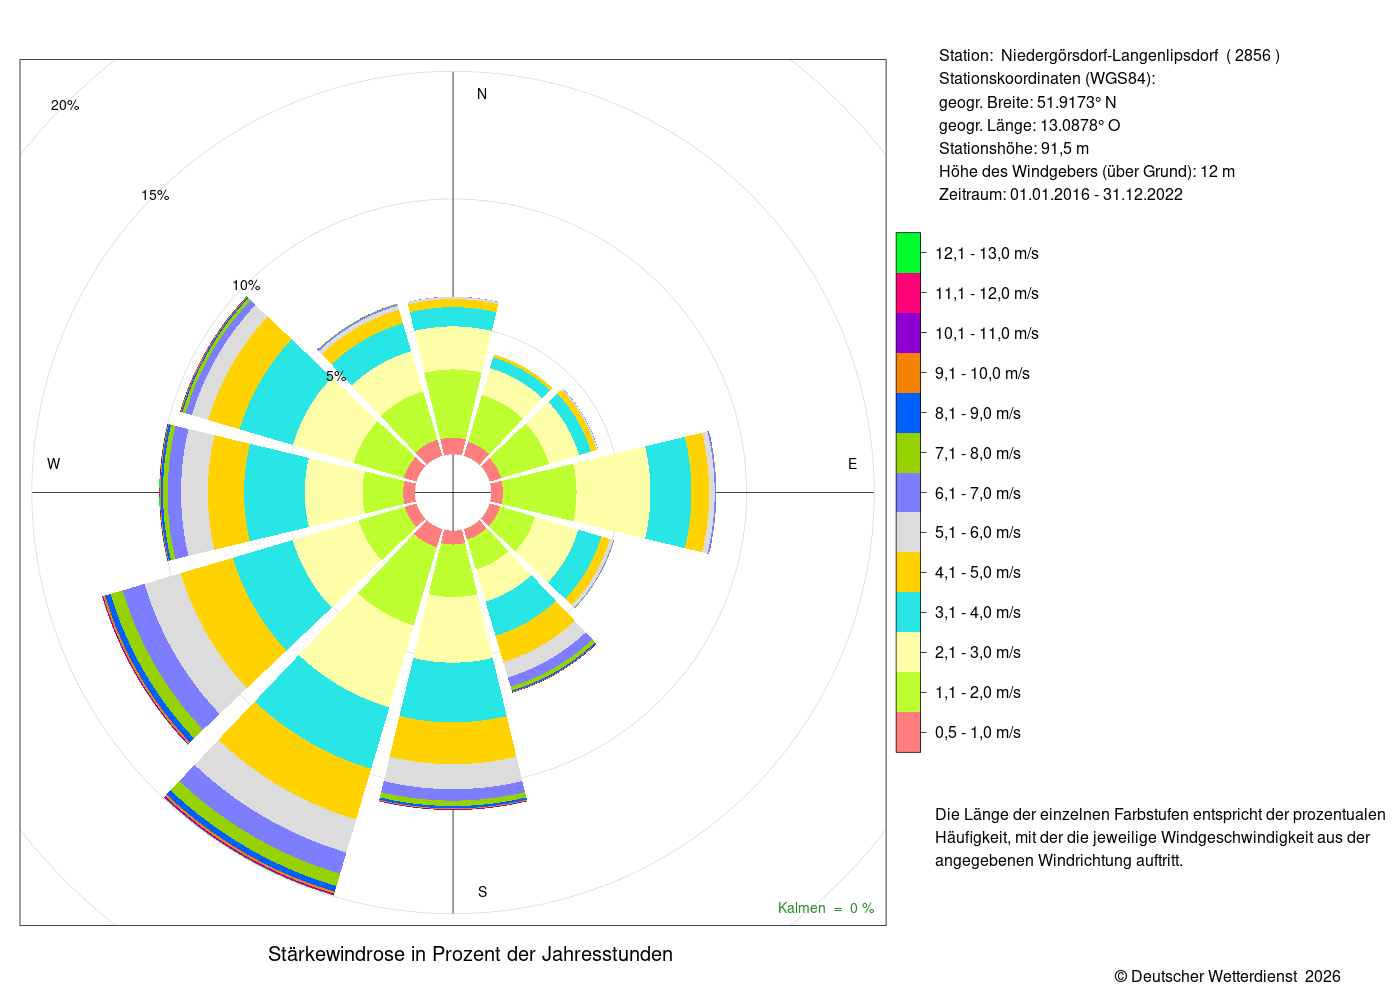Click the 10,1 - 11,0 m/s purple legend swatch
The image size is (1400, 1000).
click(x=908, y=333)
